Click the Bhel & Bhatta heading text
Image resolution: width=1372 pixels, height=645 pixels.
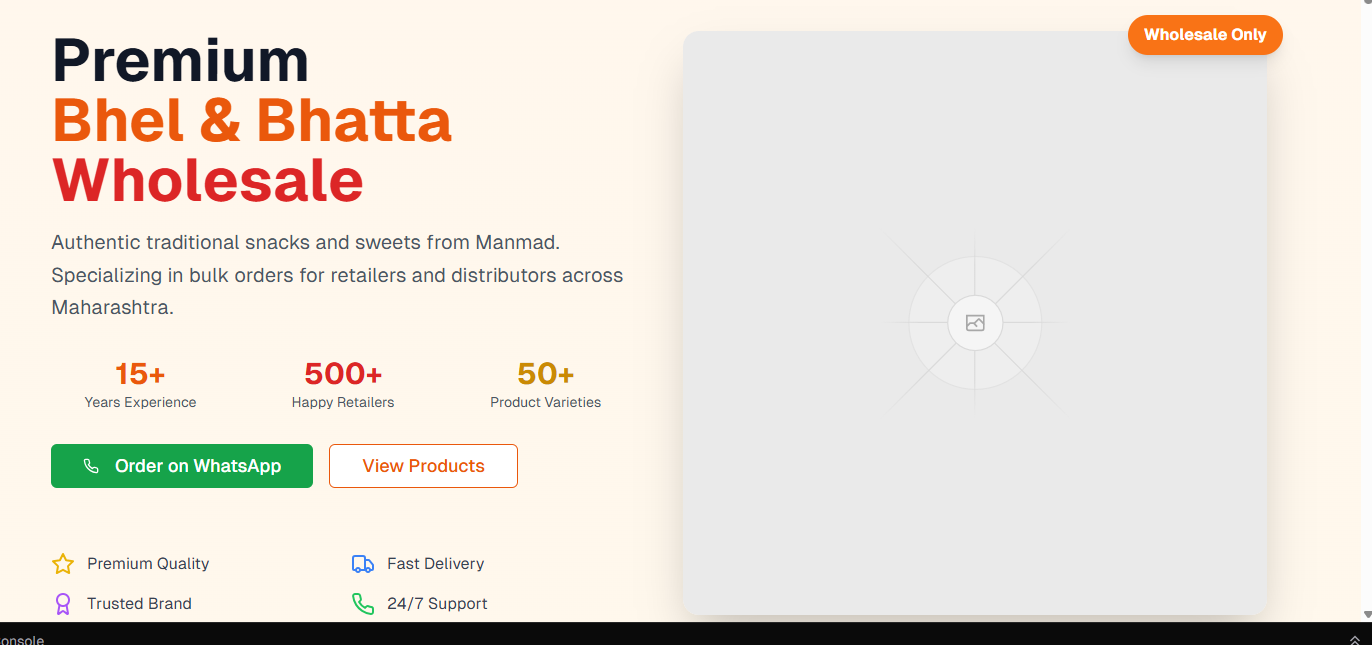coord(252,121)
